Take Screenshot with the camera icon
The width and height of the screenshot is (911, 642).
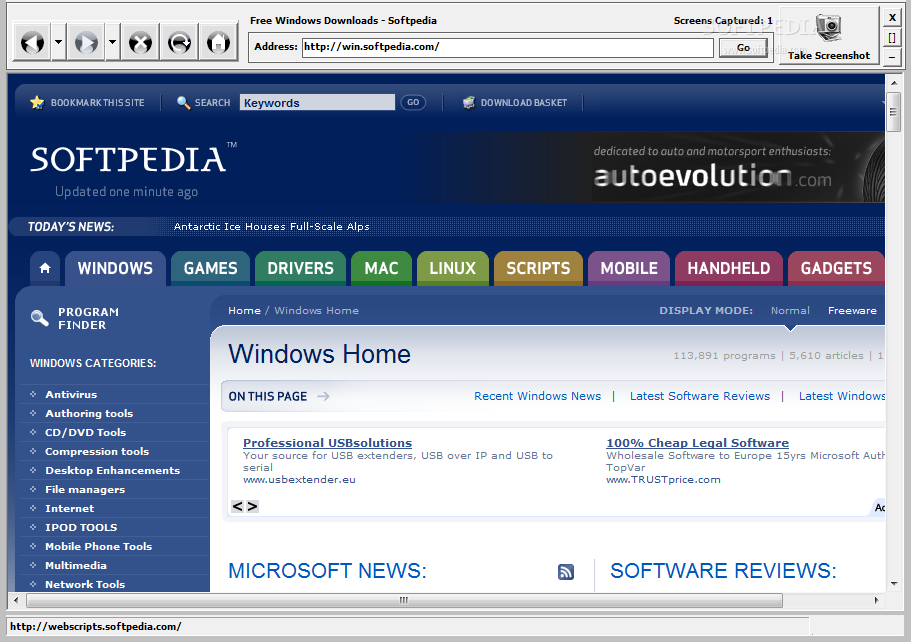[x=828, y=36]
